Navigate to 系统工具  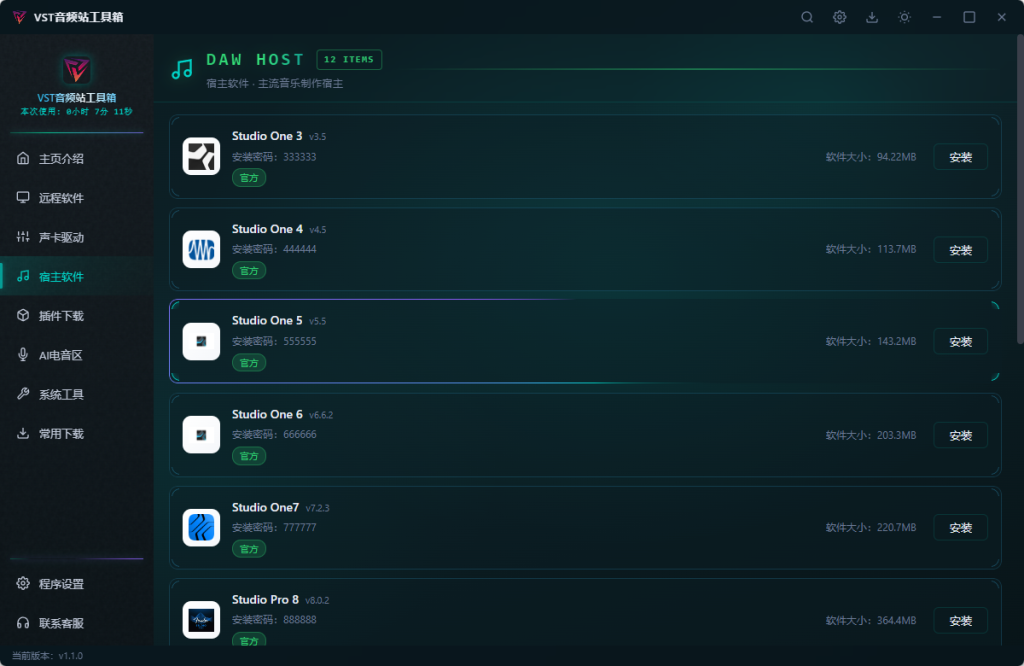point(76,394)
